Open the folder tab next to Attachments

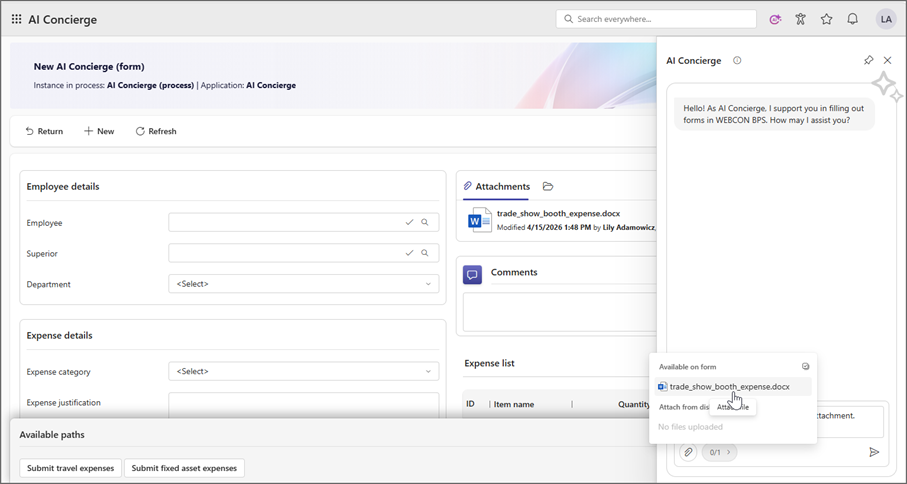(548, 186)
